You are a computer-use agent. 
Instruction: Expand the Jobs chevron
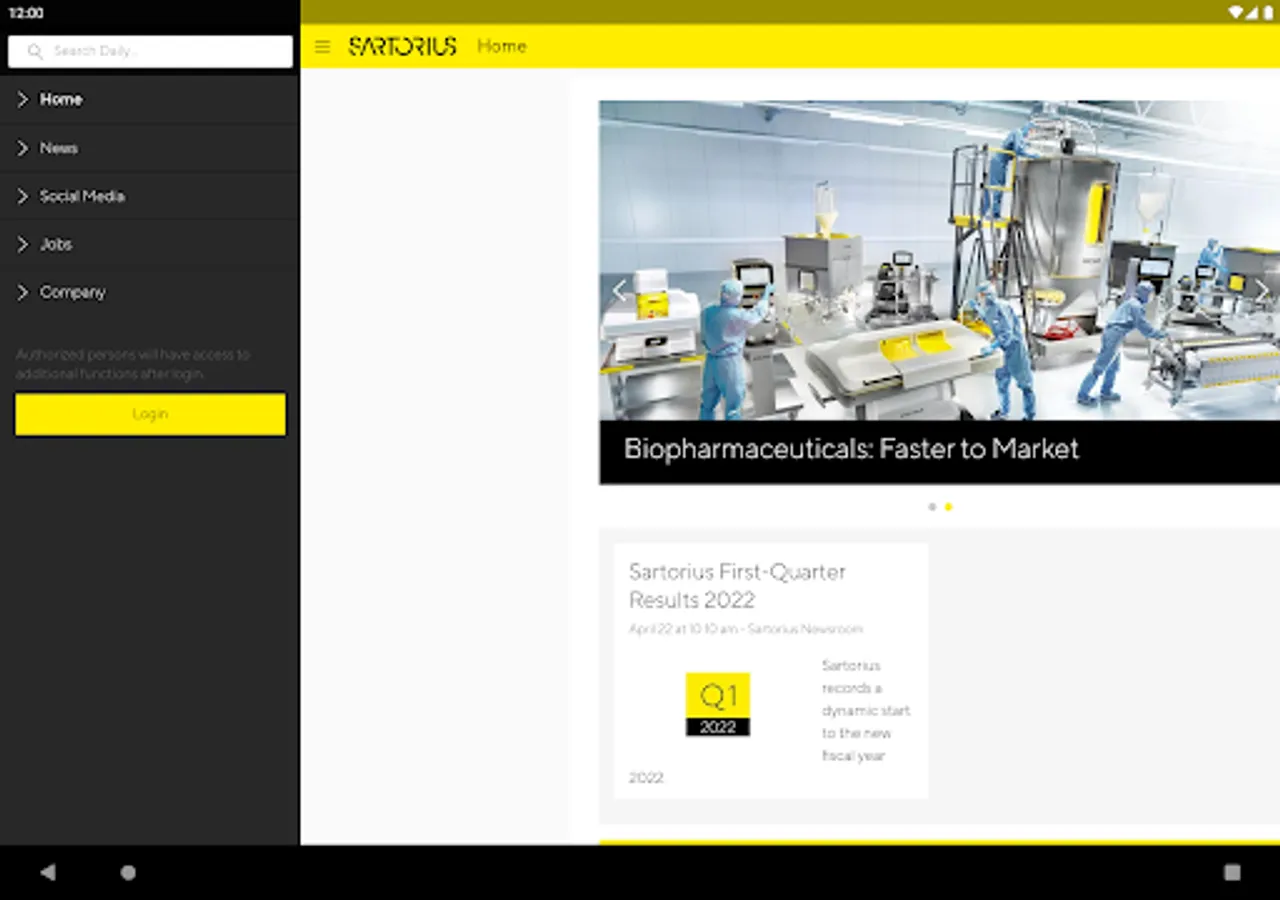point(23,244)
